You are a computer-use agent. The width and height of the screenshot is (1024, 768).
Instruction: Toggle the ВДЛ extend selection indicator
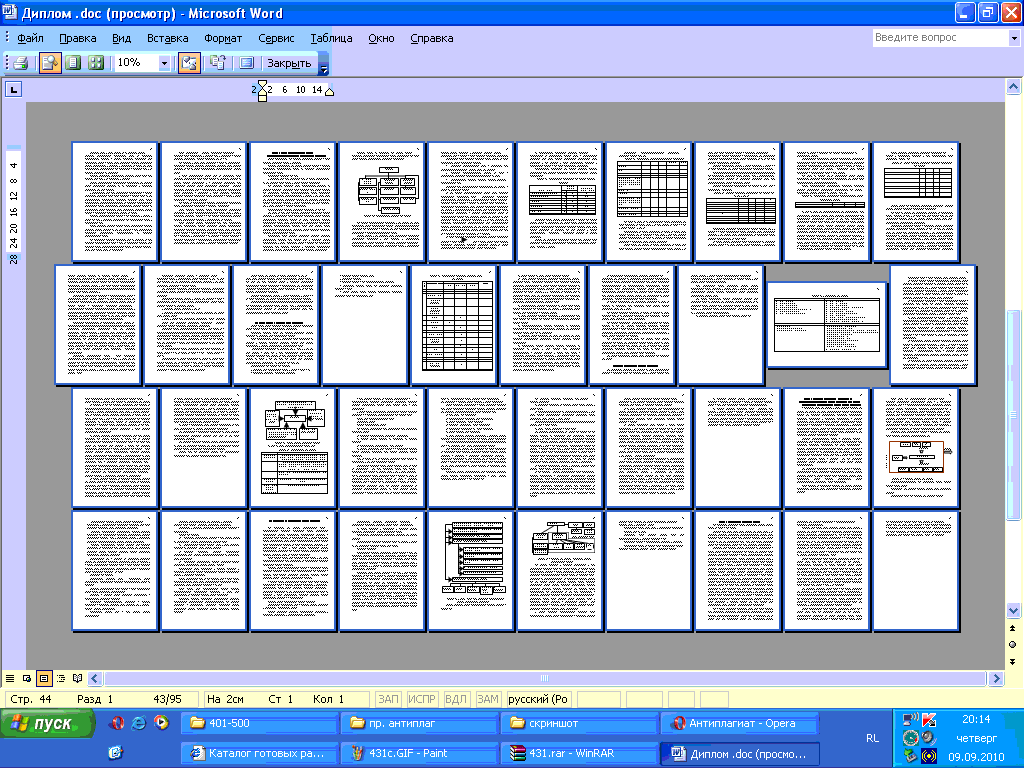click(x=456, y=699)
